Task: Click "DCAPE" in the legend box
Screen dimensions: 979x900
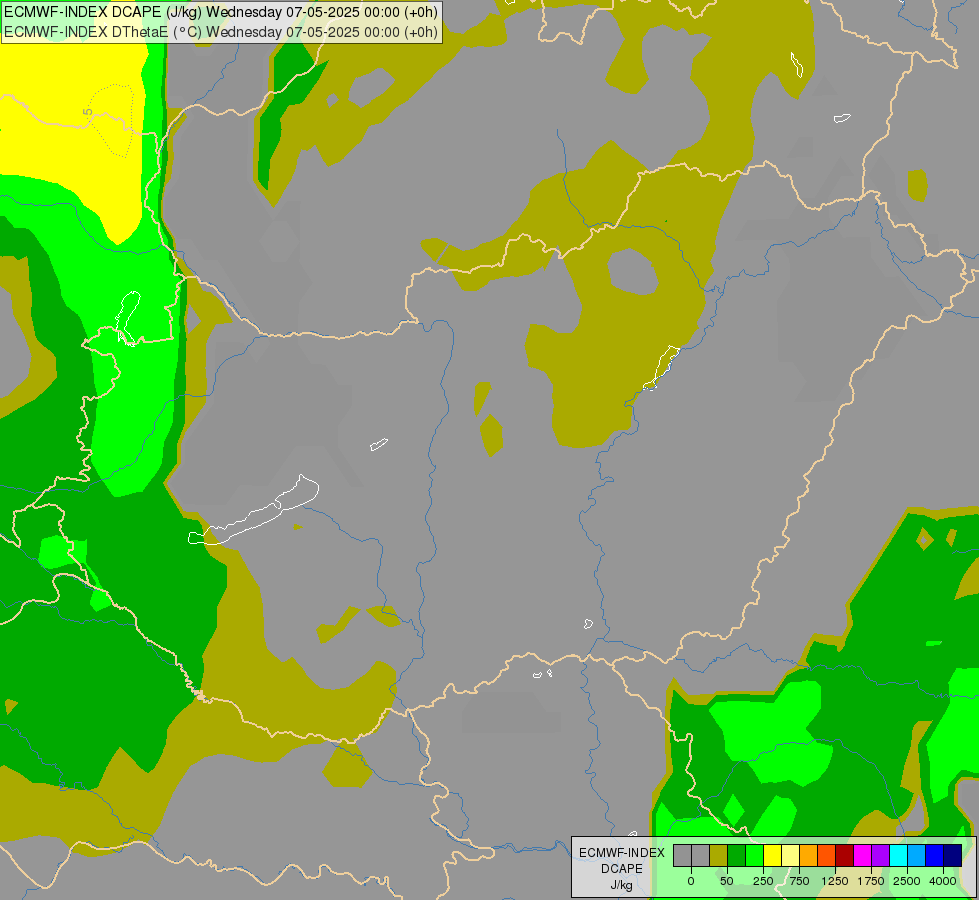Action: [622, 869]
